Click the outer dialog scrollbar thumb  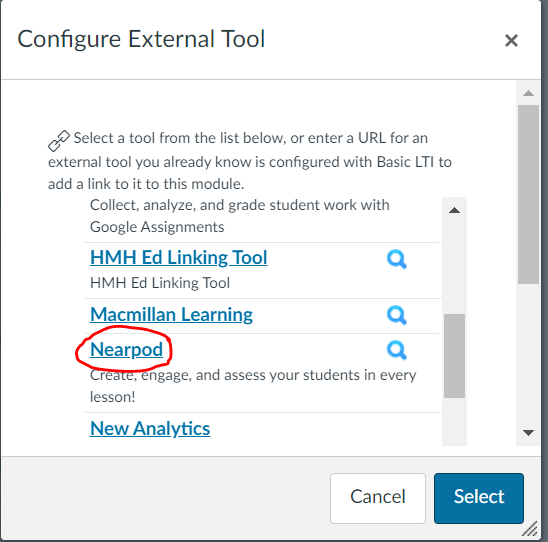click(x=528, y=194)
